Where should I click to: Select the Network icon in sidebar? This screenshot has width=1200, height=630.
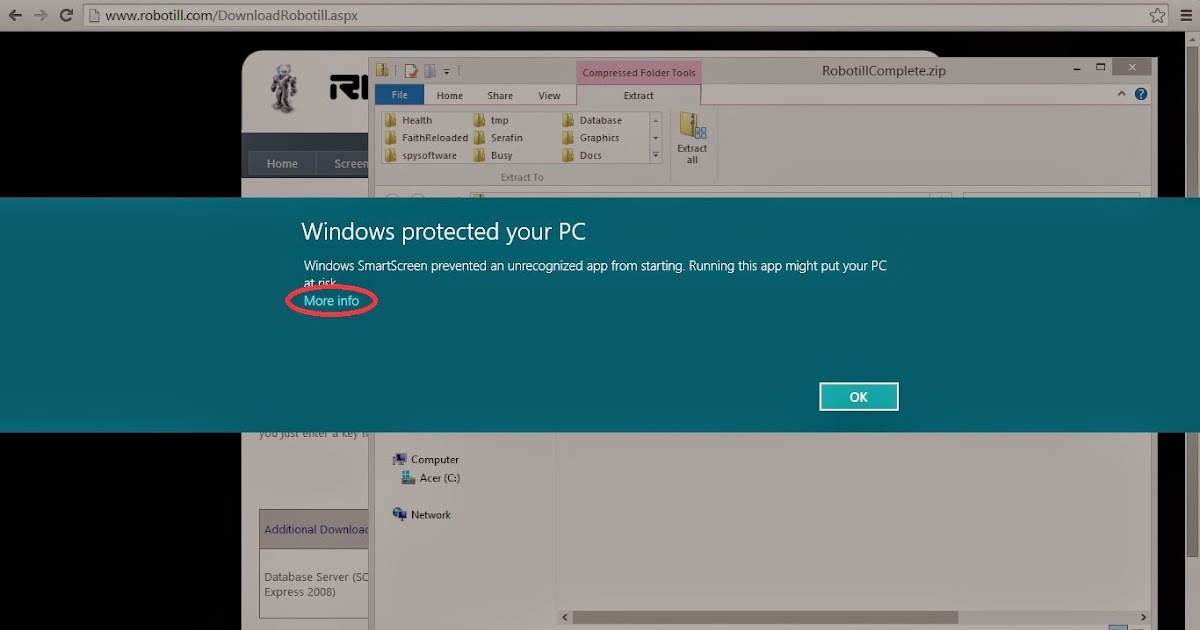[400, 514]
